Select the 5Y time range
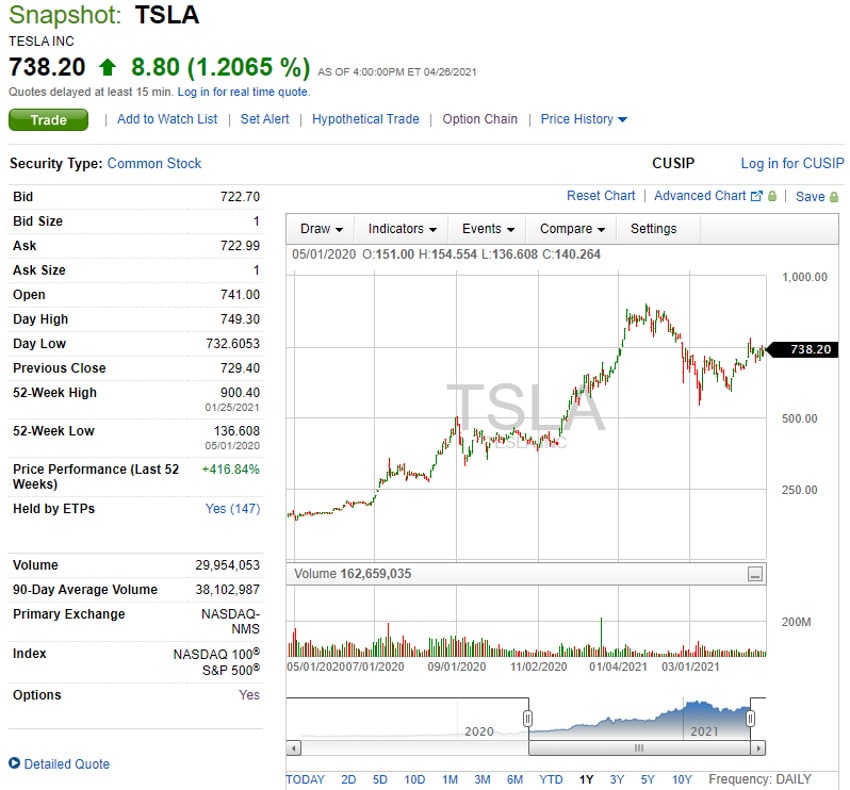The image size is (850, 790). 648,780
